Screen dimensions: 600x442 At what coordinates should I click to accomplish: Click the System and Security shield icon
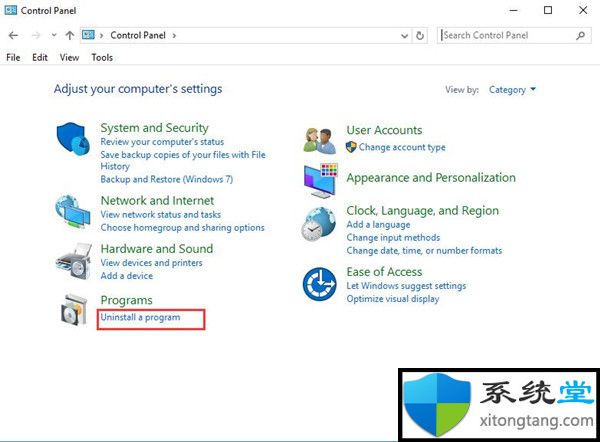[73, 139]
